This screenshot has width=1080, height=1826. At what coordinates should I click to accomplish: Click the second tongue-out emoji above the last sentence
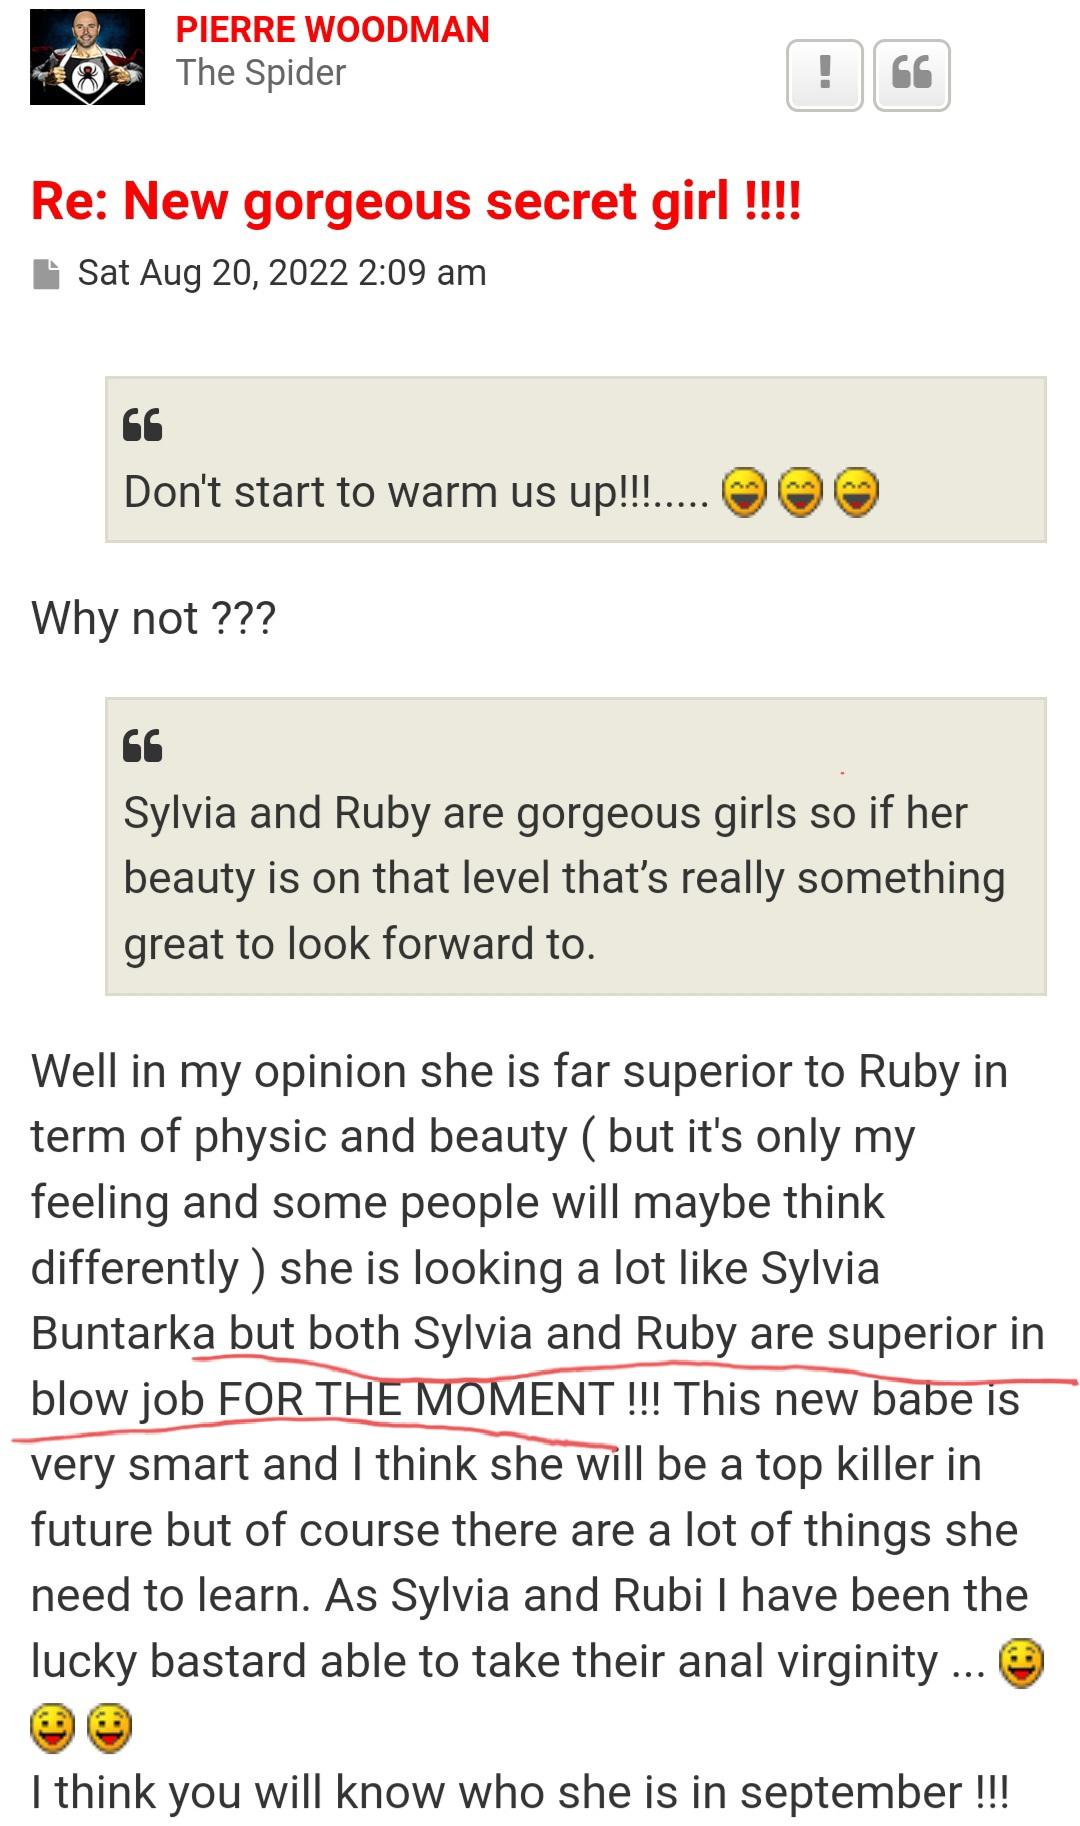pyautogui.click(x=110, y=1727)
